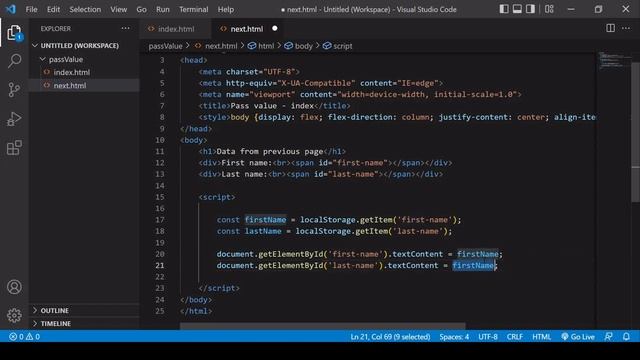Change encoding via UTF-8 status item
640x360 pixels.
coord(488,337)
